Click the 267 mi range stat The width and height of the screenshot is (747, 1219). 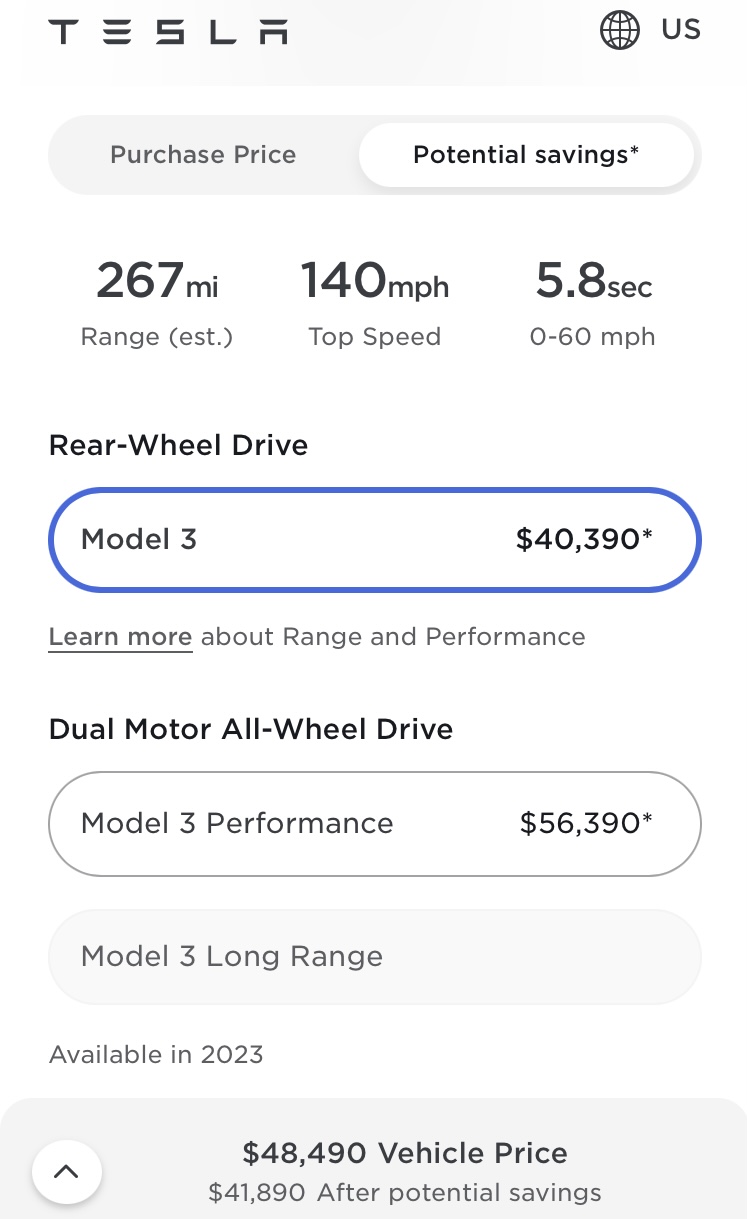tap(157, 302)
